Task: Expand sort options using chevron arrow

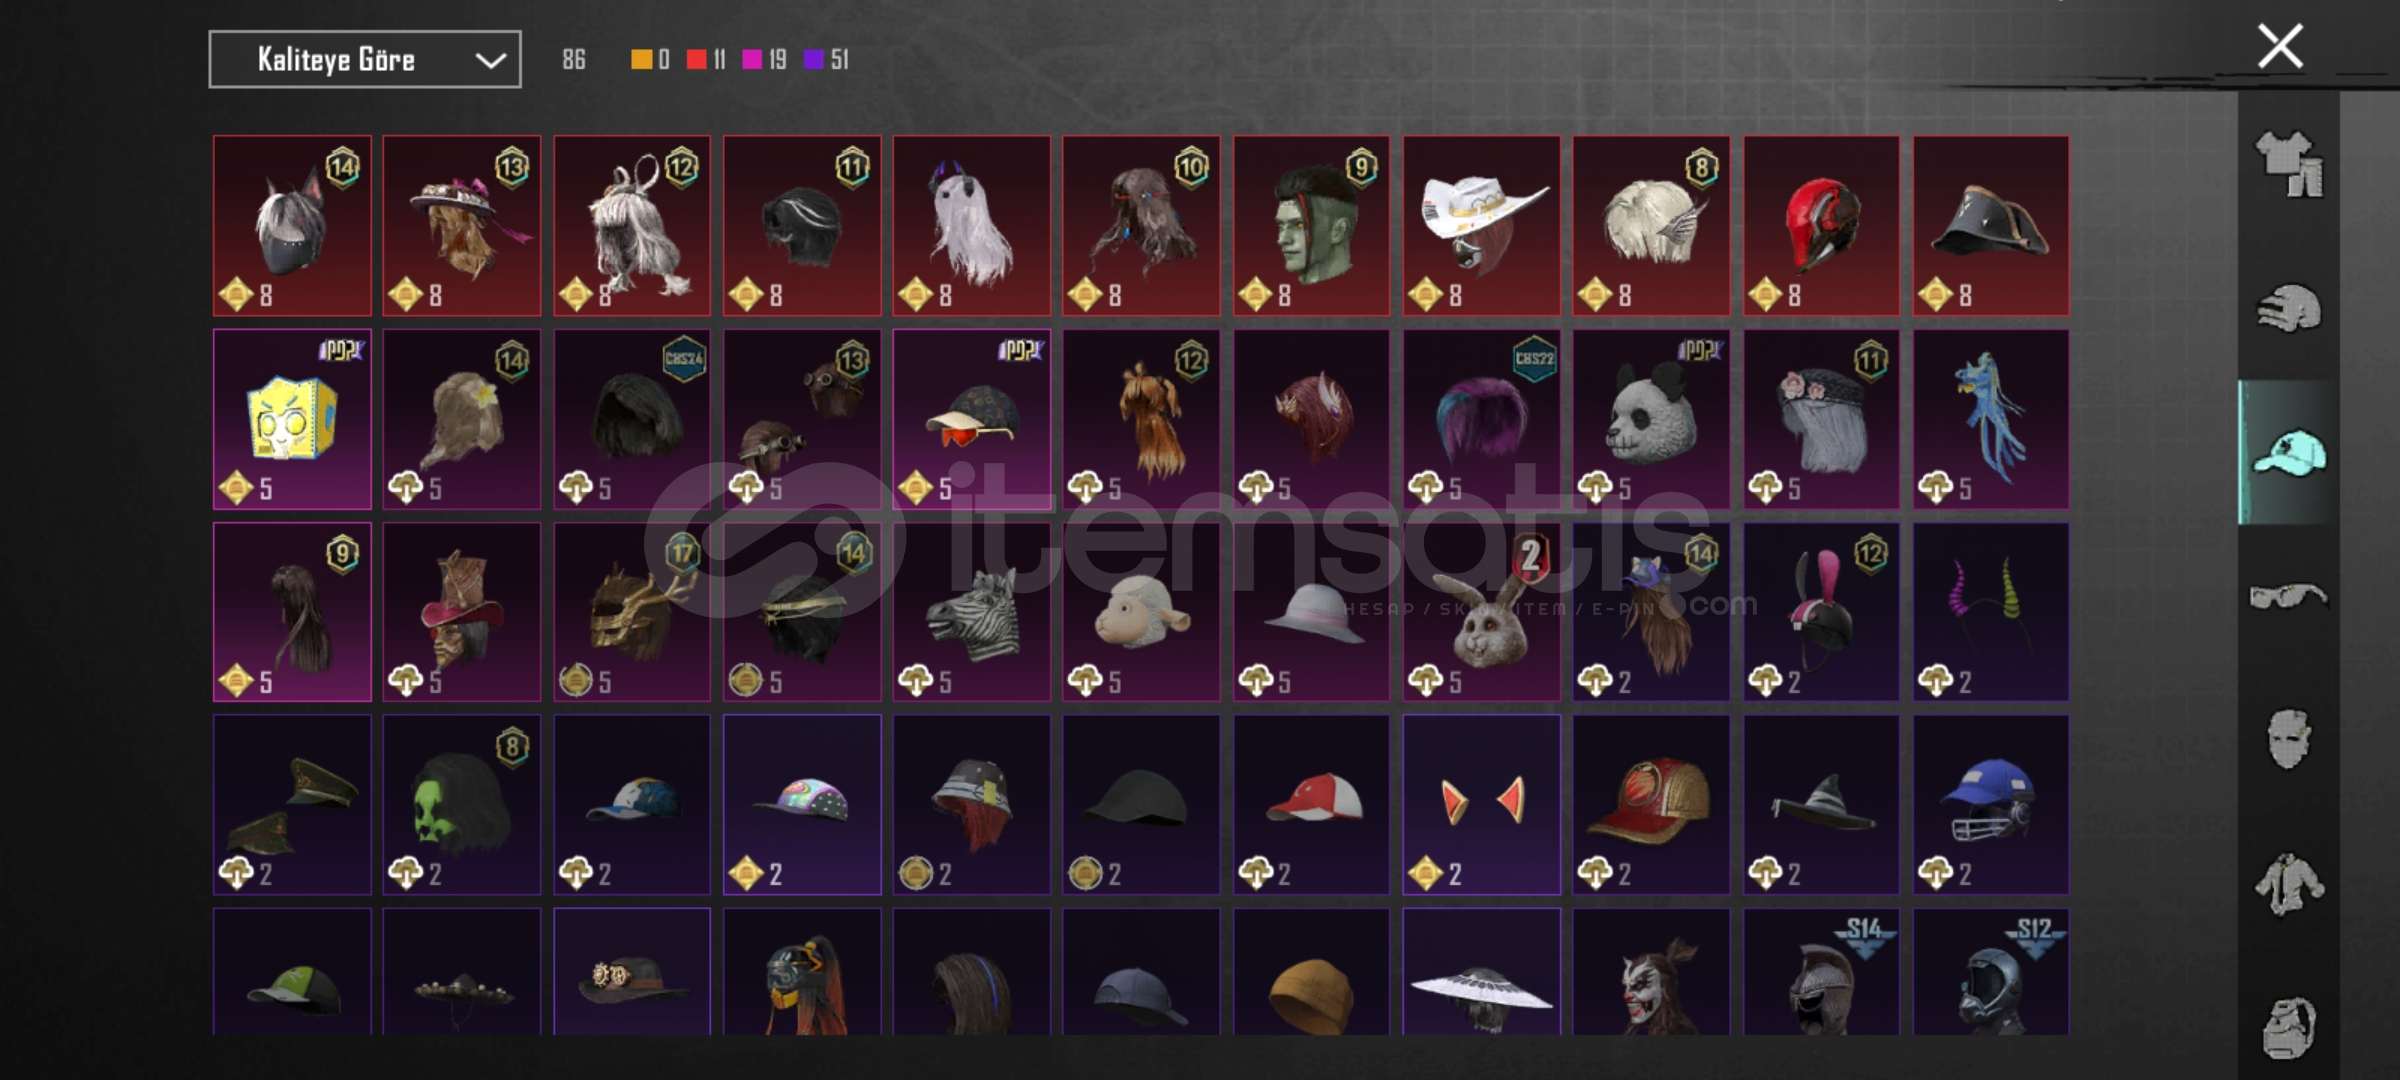Action: (x=490, y=60)
